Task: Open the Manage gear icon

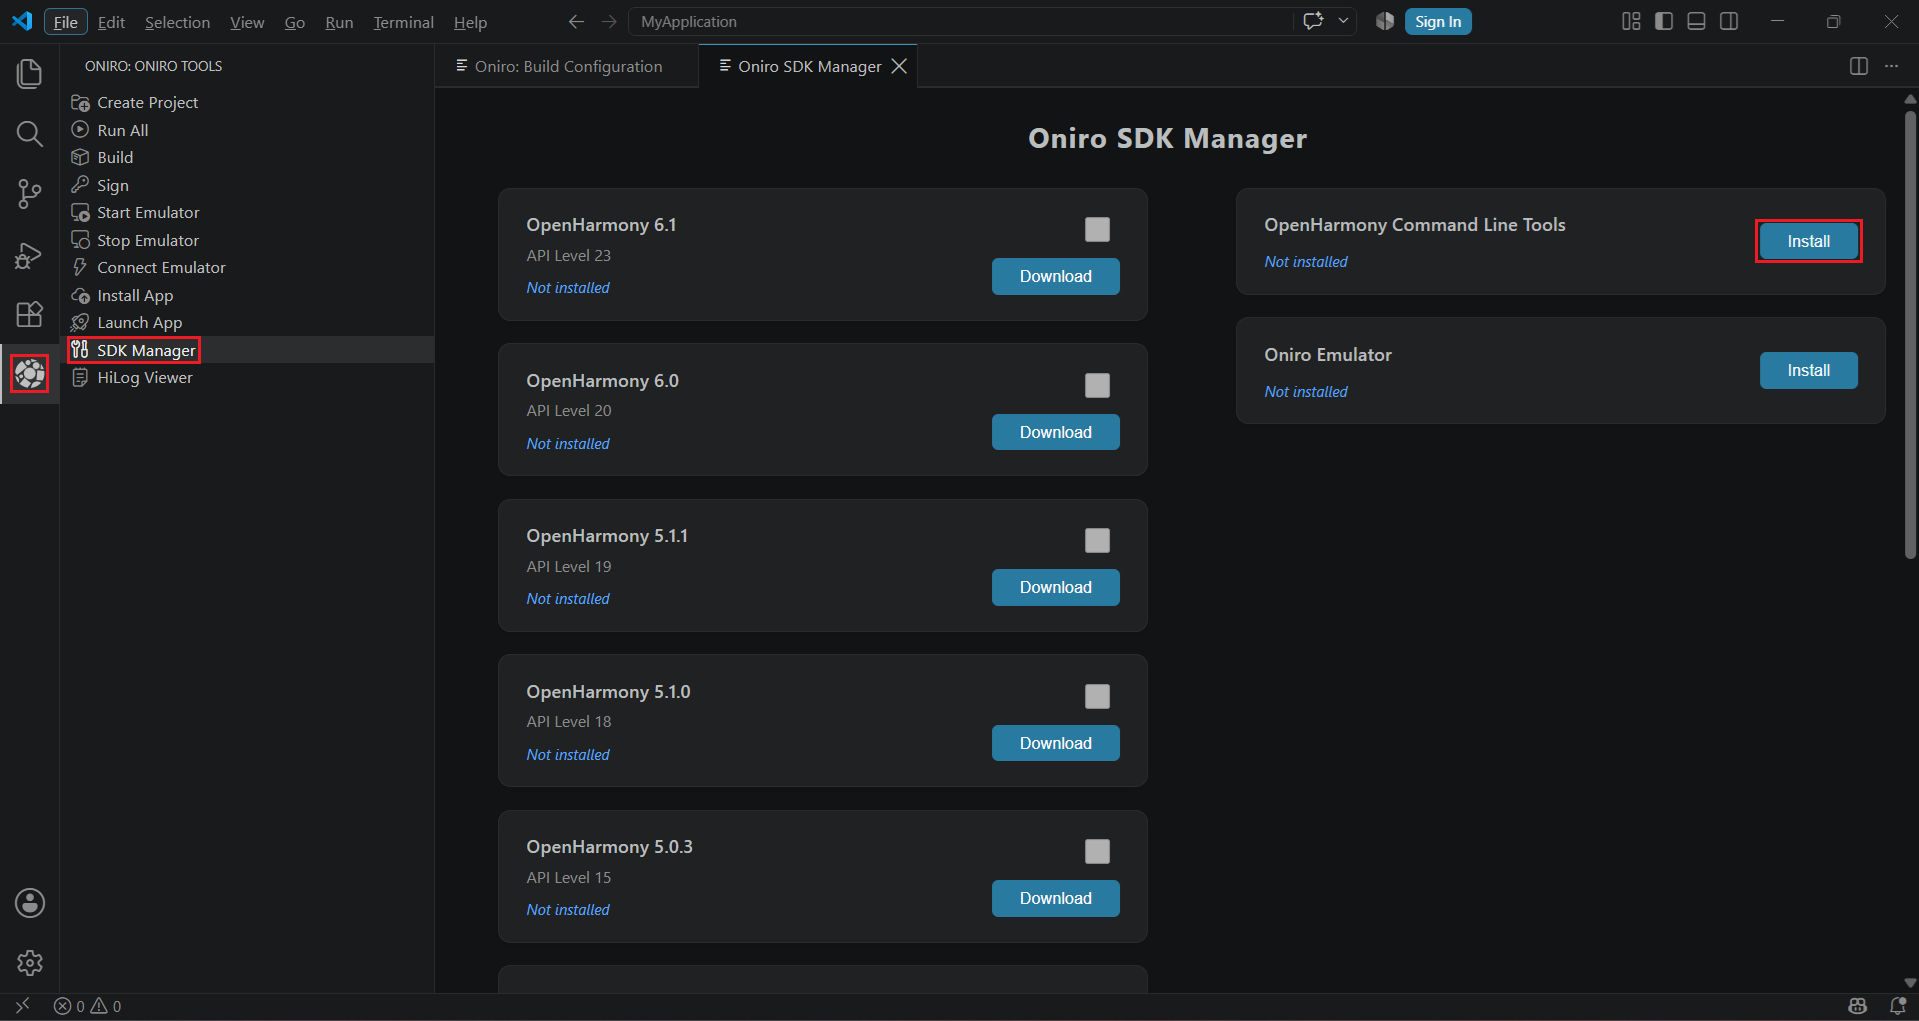Action: (30, 963)
